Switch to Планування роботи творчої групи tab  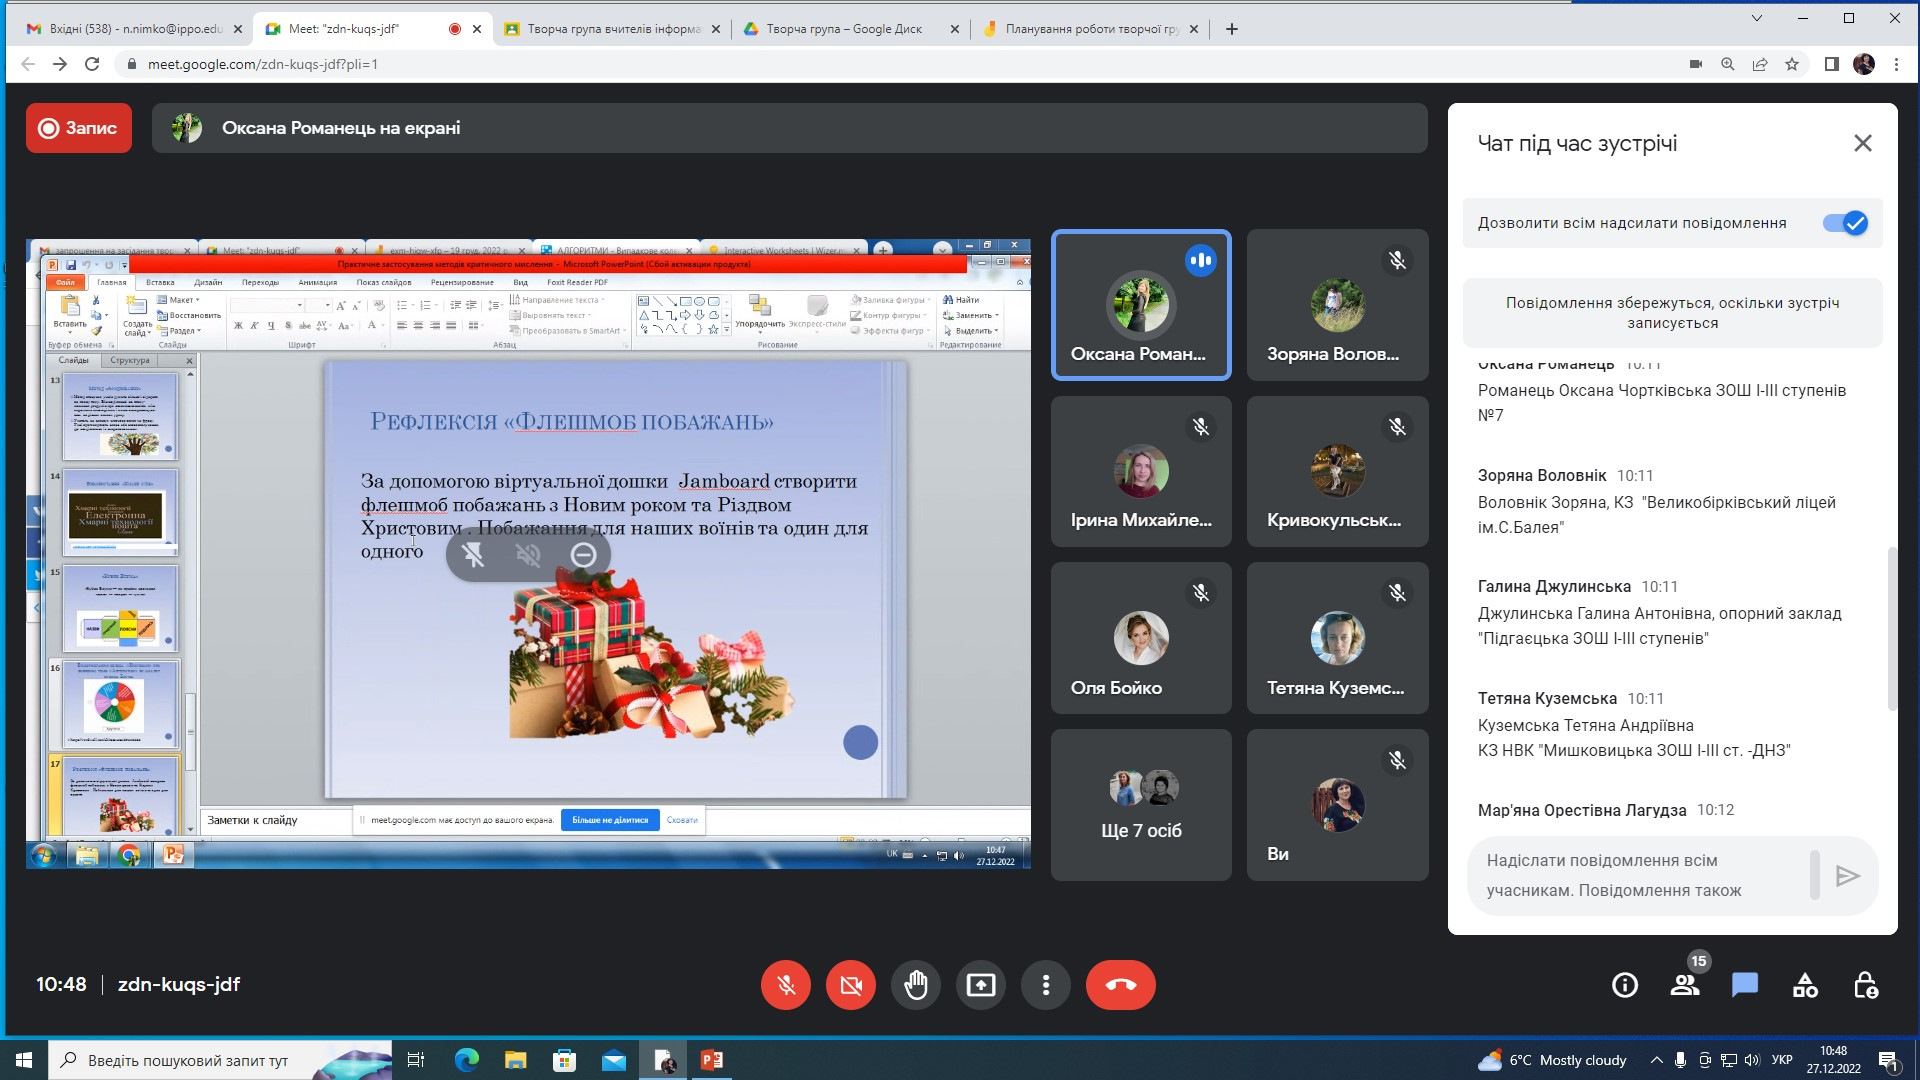click(x=1090, y=29)
